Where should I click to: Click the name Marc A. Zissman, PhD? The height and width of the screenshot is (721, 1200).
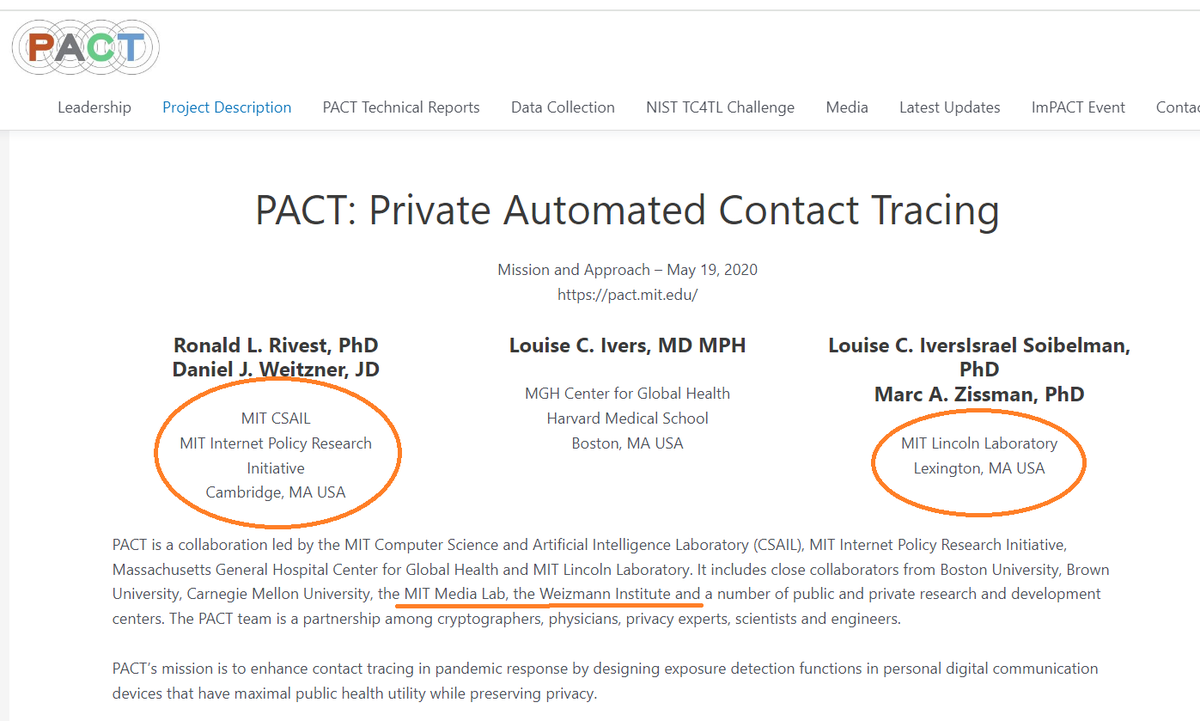coord(979,394)
